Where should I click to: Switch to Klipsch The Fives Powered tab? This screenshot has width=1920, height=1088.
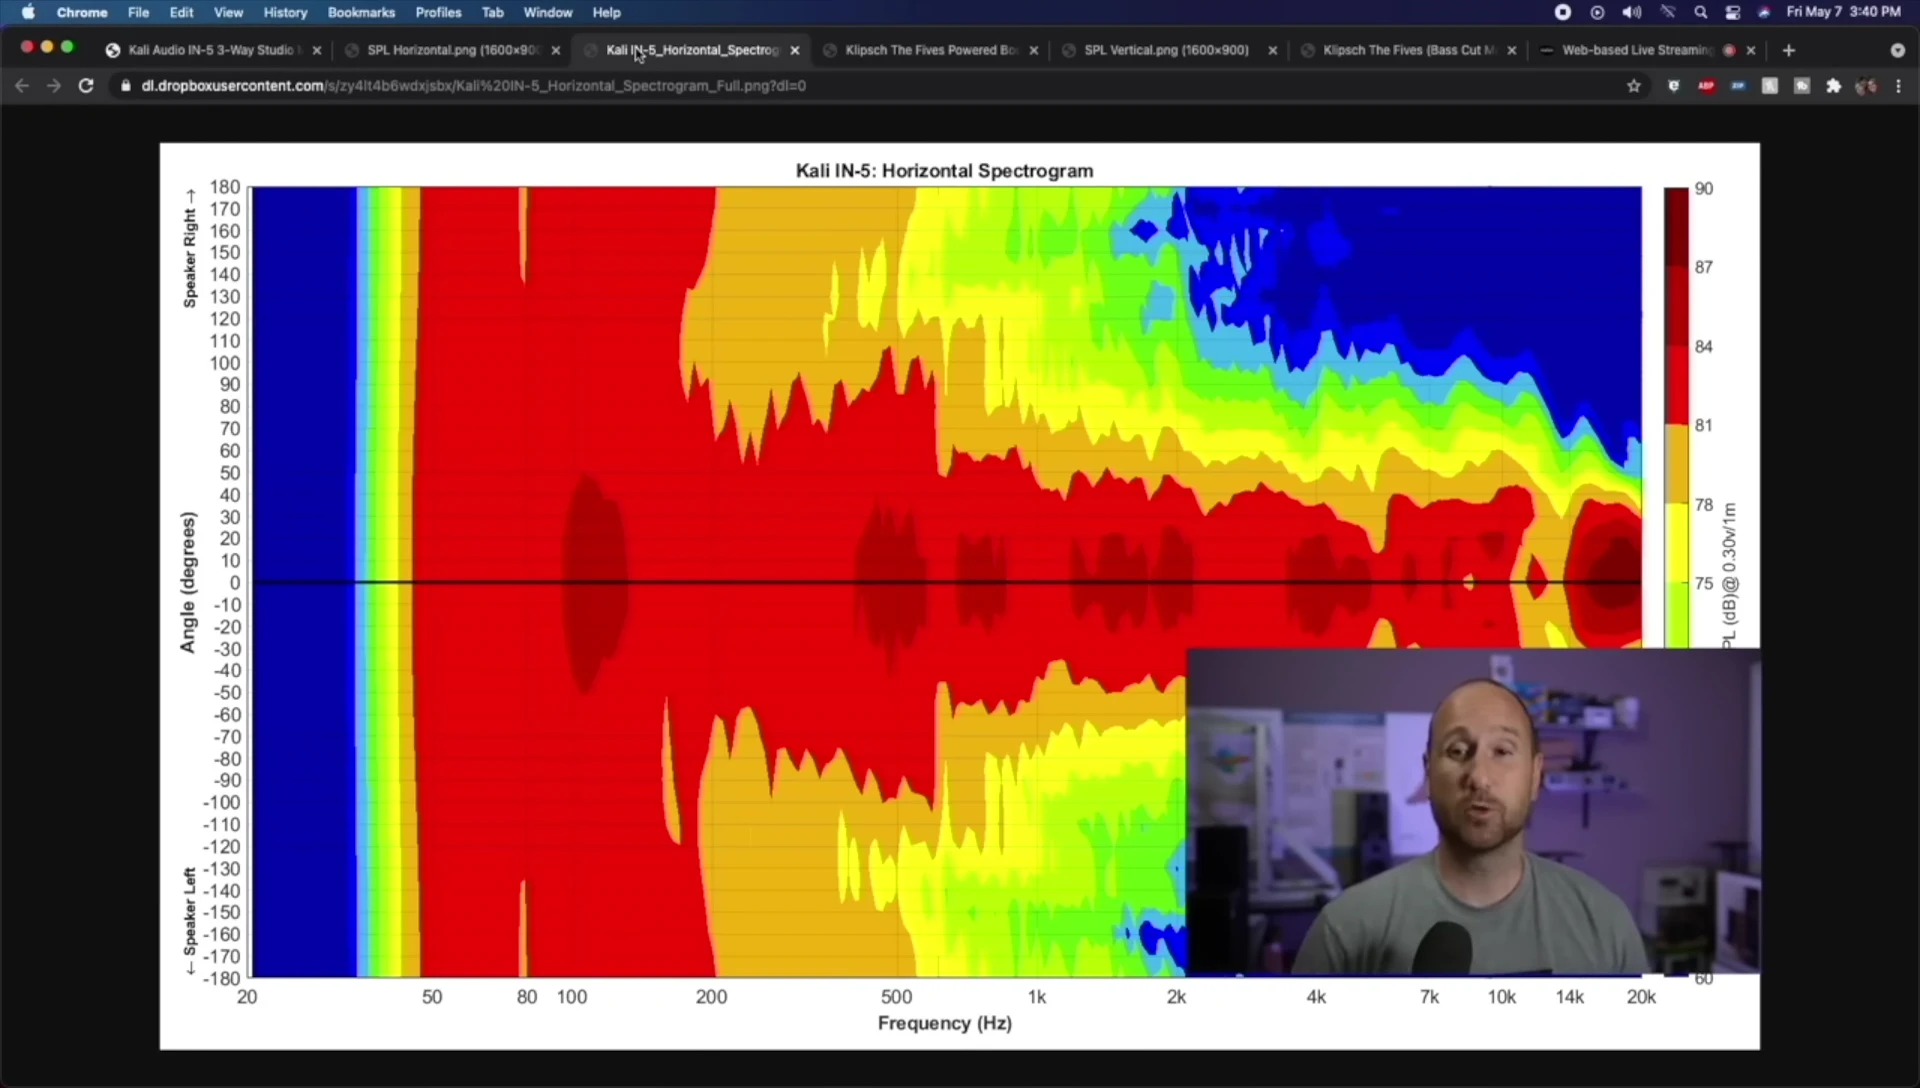931,50
